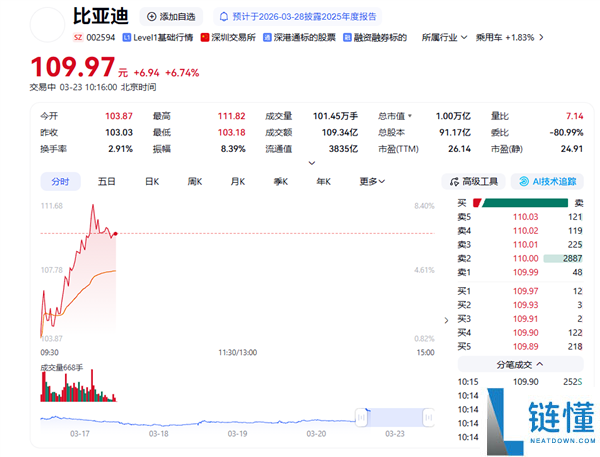Click the 10:15 trade row price 109.90

(x=525, y=382)
